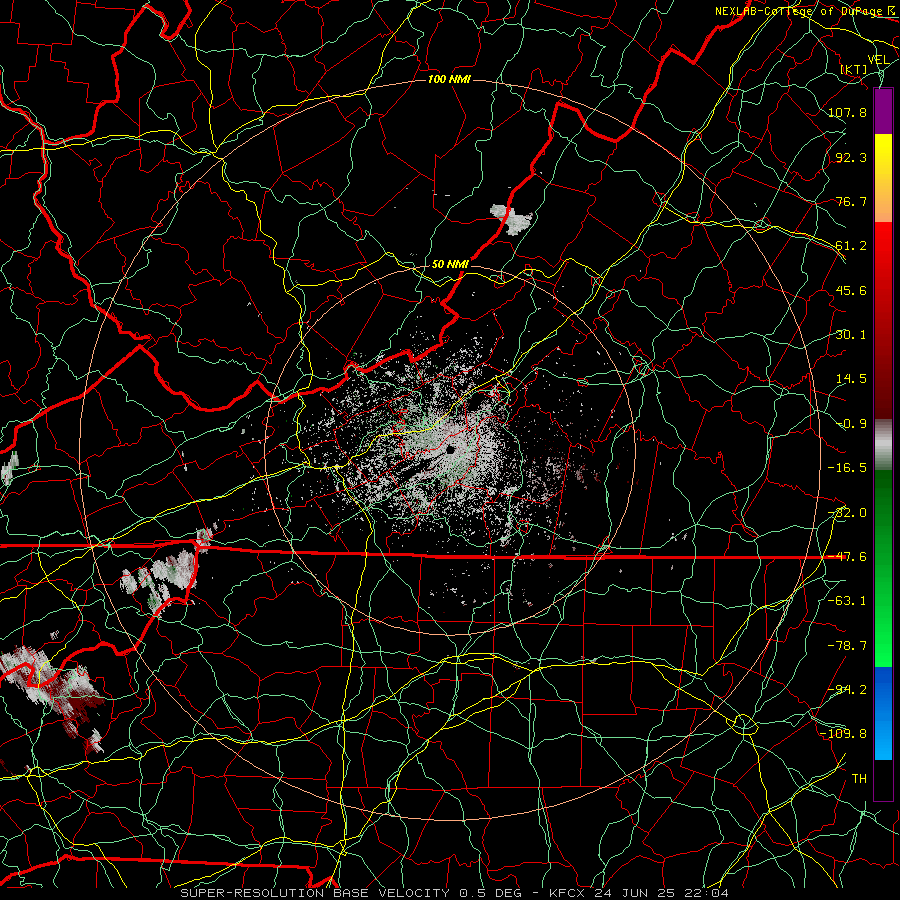This screenshot has height=900, width=900.
Task: Pick the green inbound segment of color bar
Action: pos(883,568)
